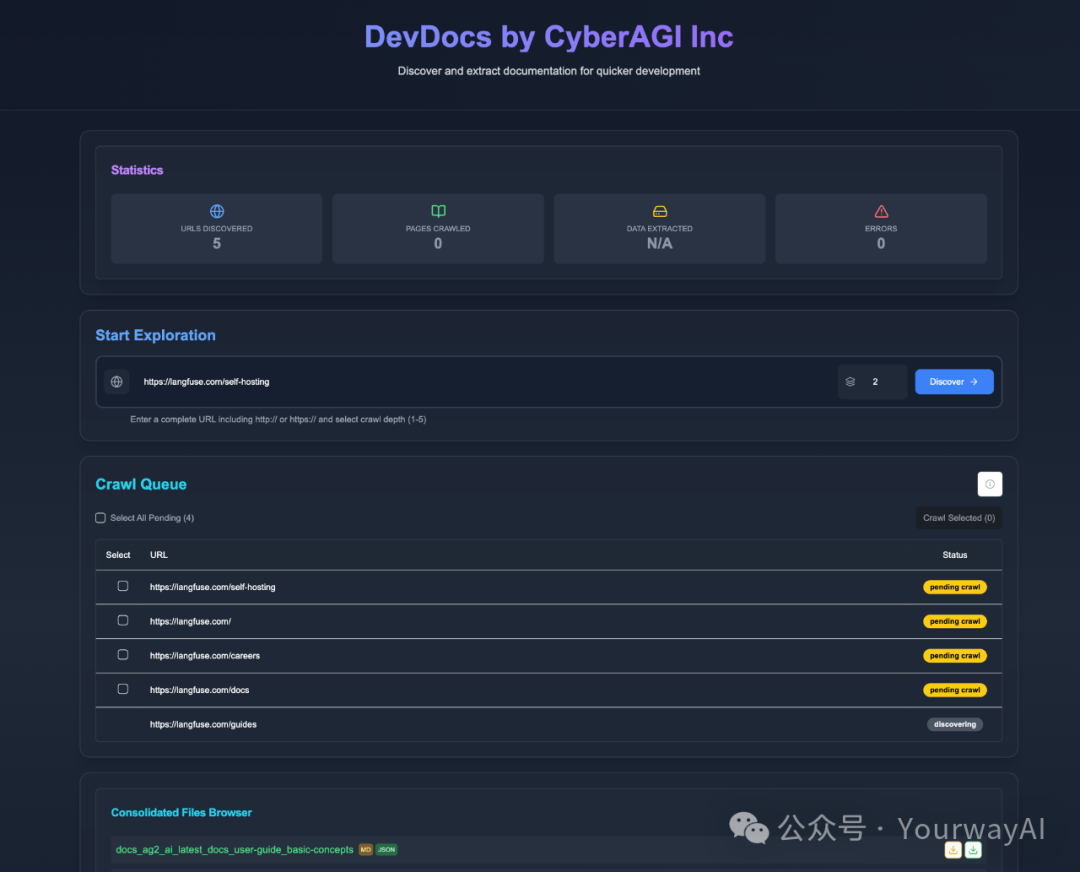Image resolution: width=1080 pixels, height=872 pixels.
Task: Toggle Select All Pending checkbox
Action: (x=101, y=518)
